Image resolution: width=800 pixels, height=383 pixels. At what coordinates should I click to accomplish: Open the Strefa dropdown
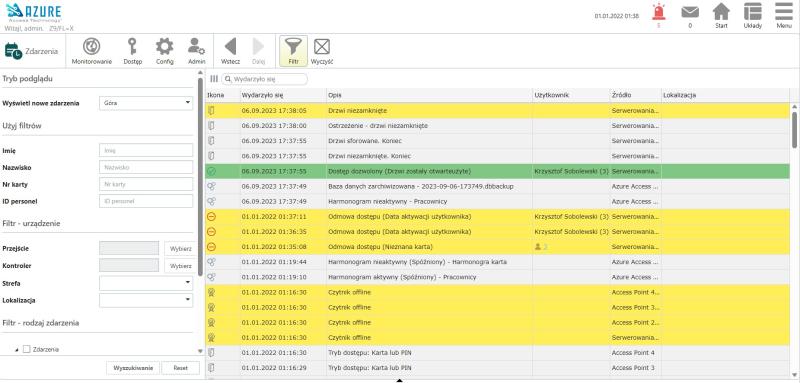(146, 283)
